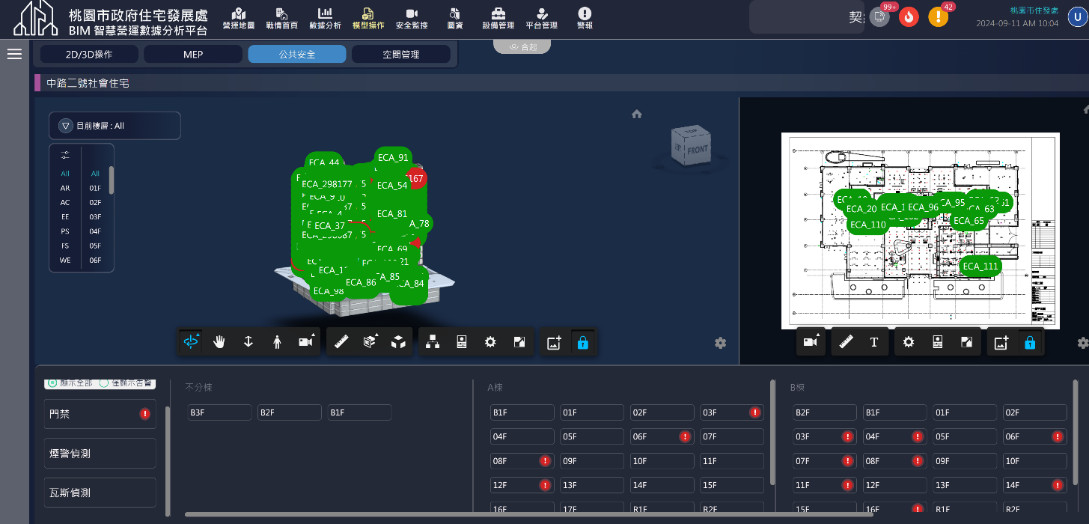Select EE discipline filter
This screenshot has width=1089, height=524.
[65, 217]
